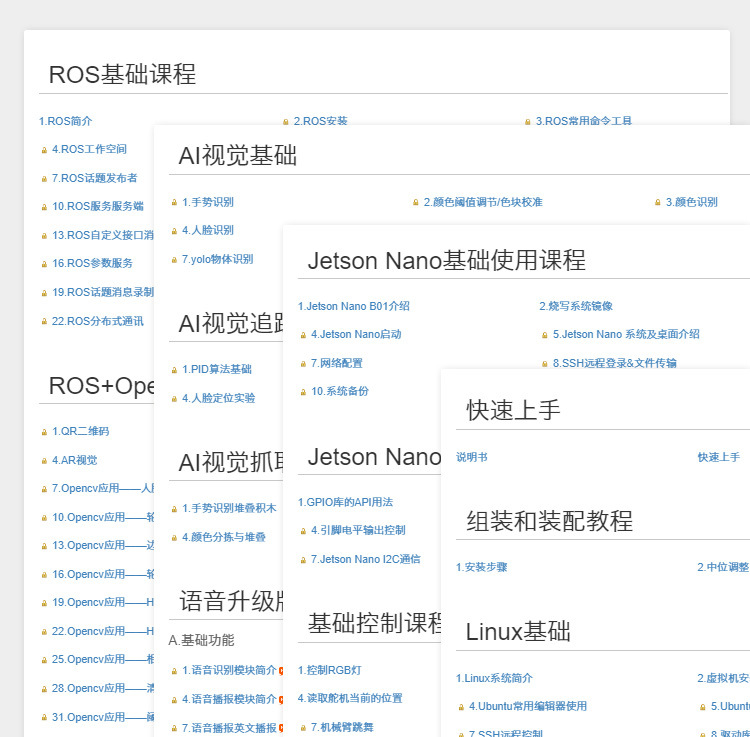The image size is (750, 737).
Task: Click the lock icon next to 4.AR视觉
Action: pos(44,461)
